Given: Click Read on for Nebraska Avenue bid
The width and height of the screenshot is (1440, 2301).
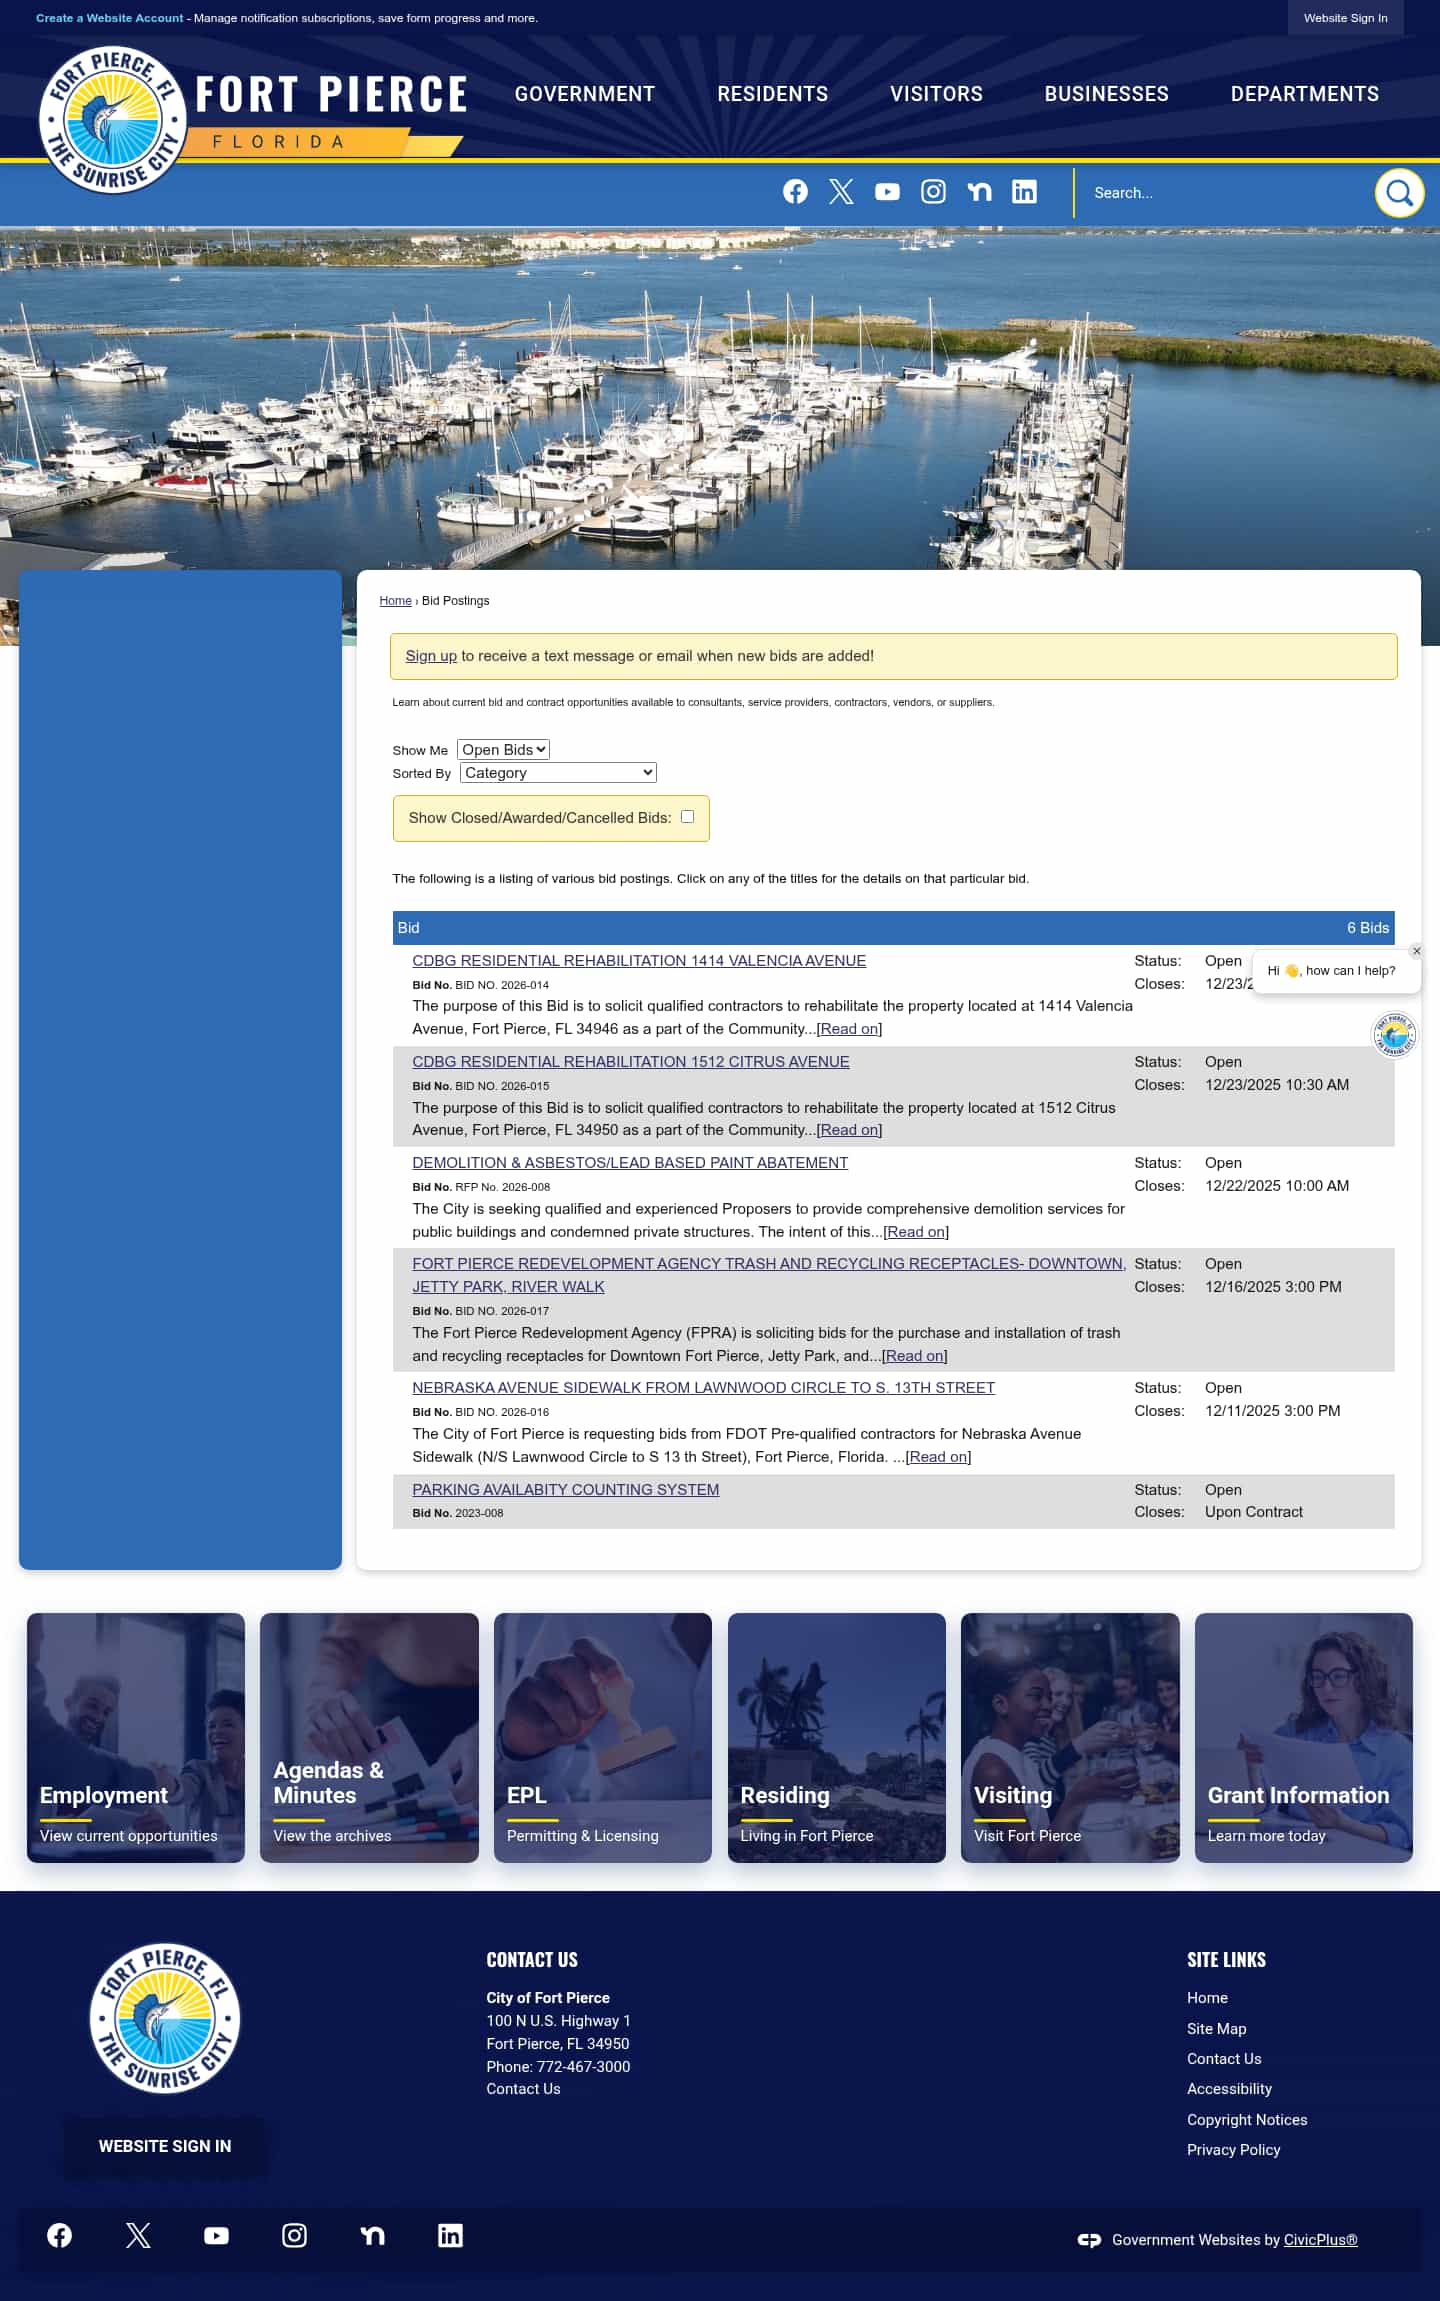Looking at the screenshot, I should (938, 1457).
